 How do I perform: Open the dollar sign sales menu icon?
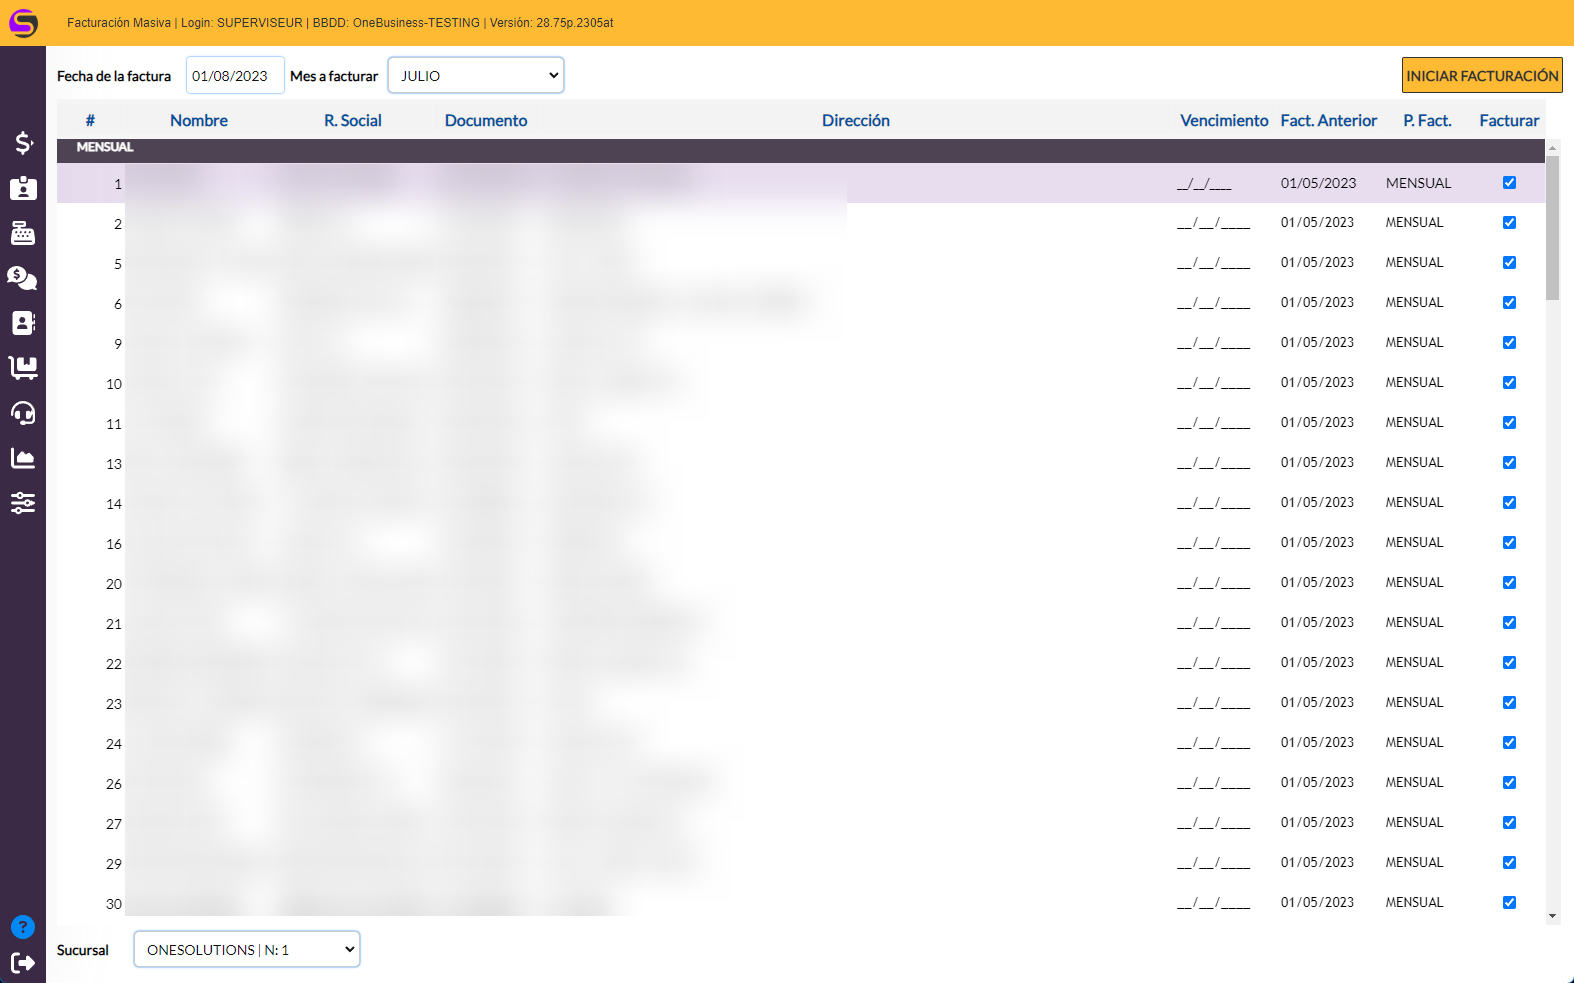23,143
